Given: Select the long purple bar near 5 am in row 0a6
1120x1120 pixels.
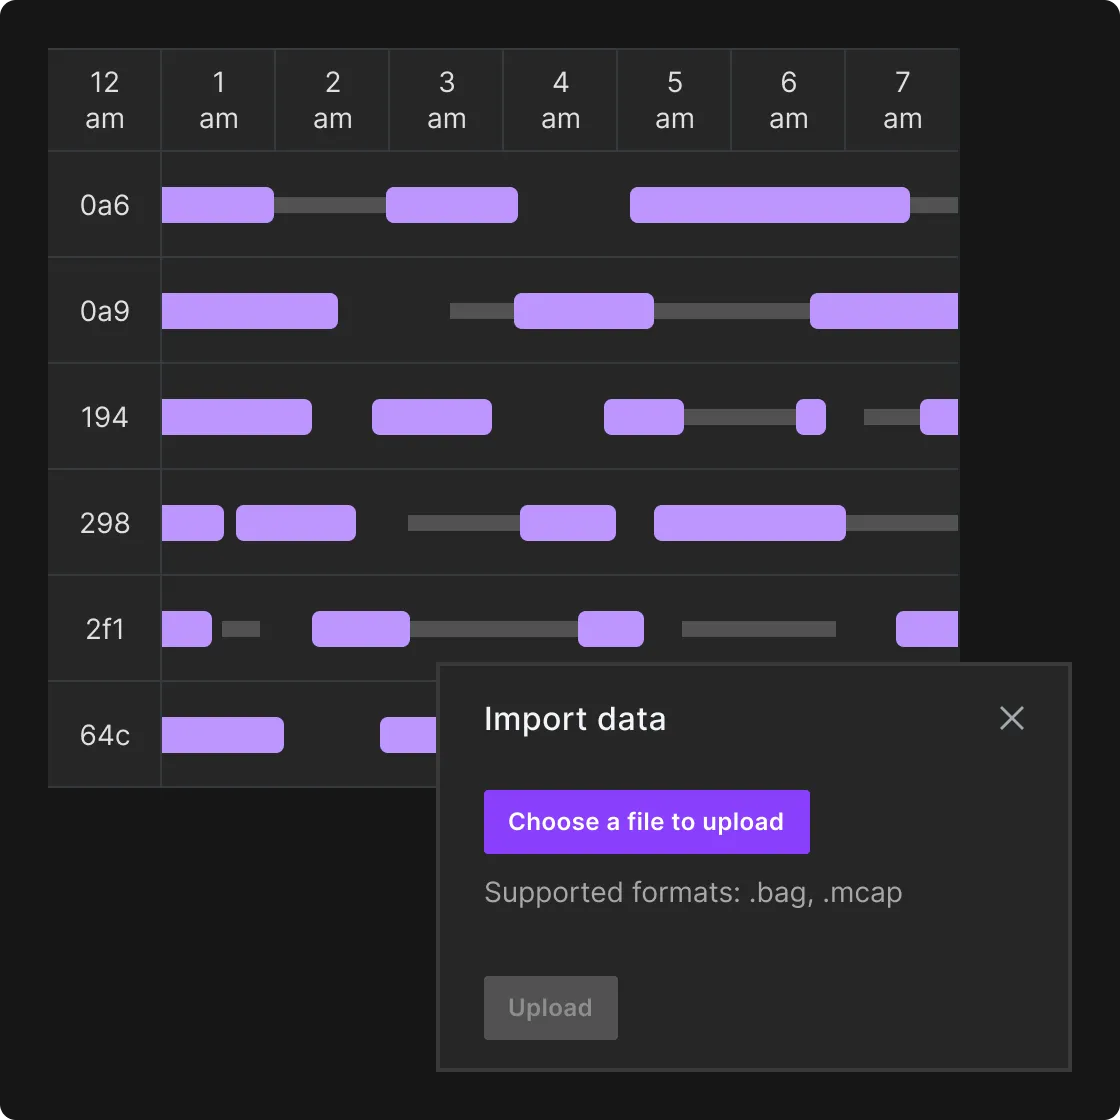Looking at the screenshot, I should (x=768, y=204).
